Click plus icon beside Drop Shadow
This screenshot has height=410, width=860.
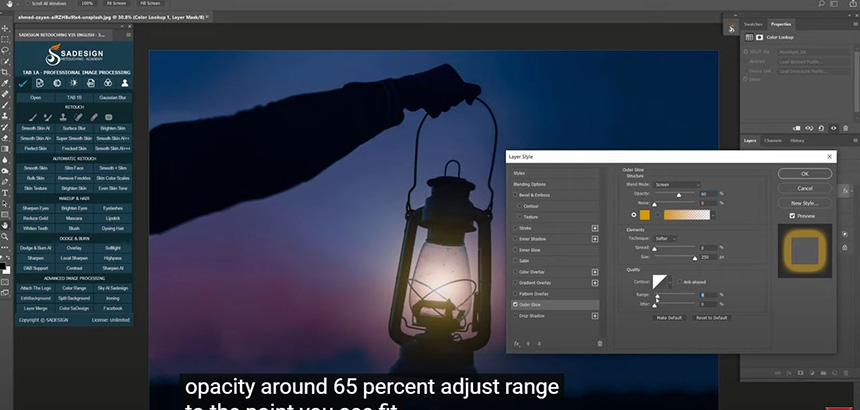(595, 316)
